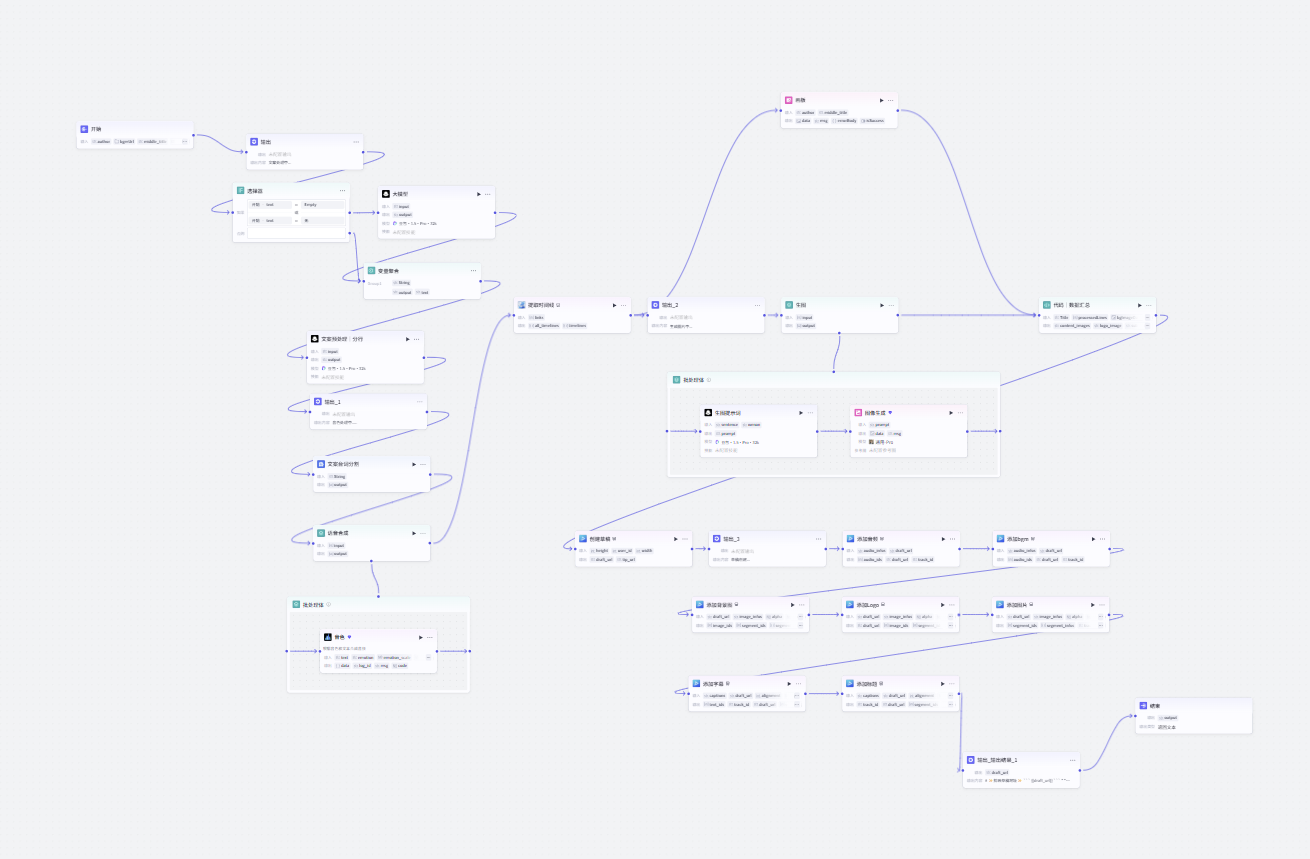Viewport: 1310px width, 859px height.
Task: Click the 结束 end node icon
Action: 1142,706
